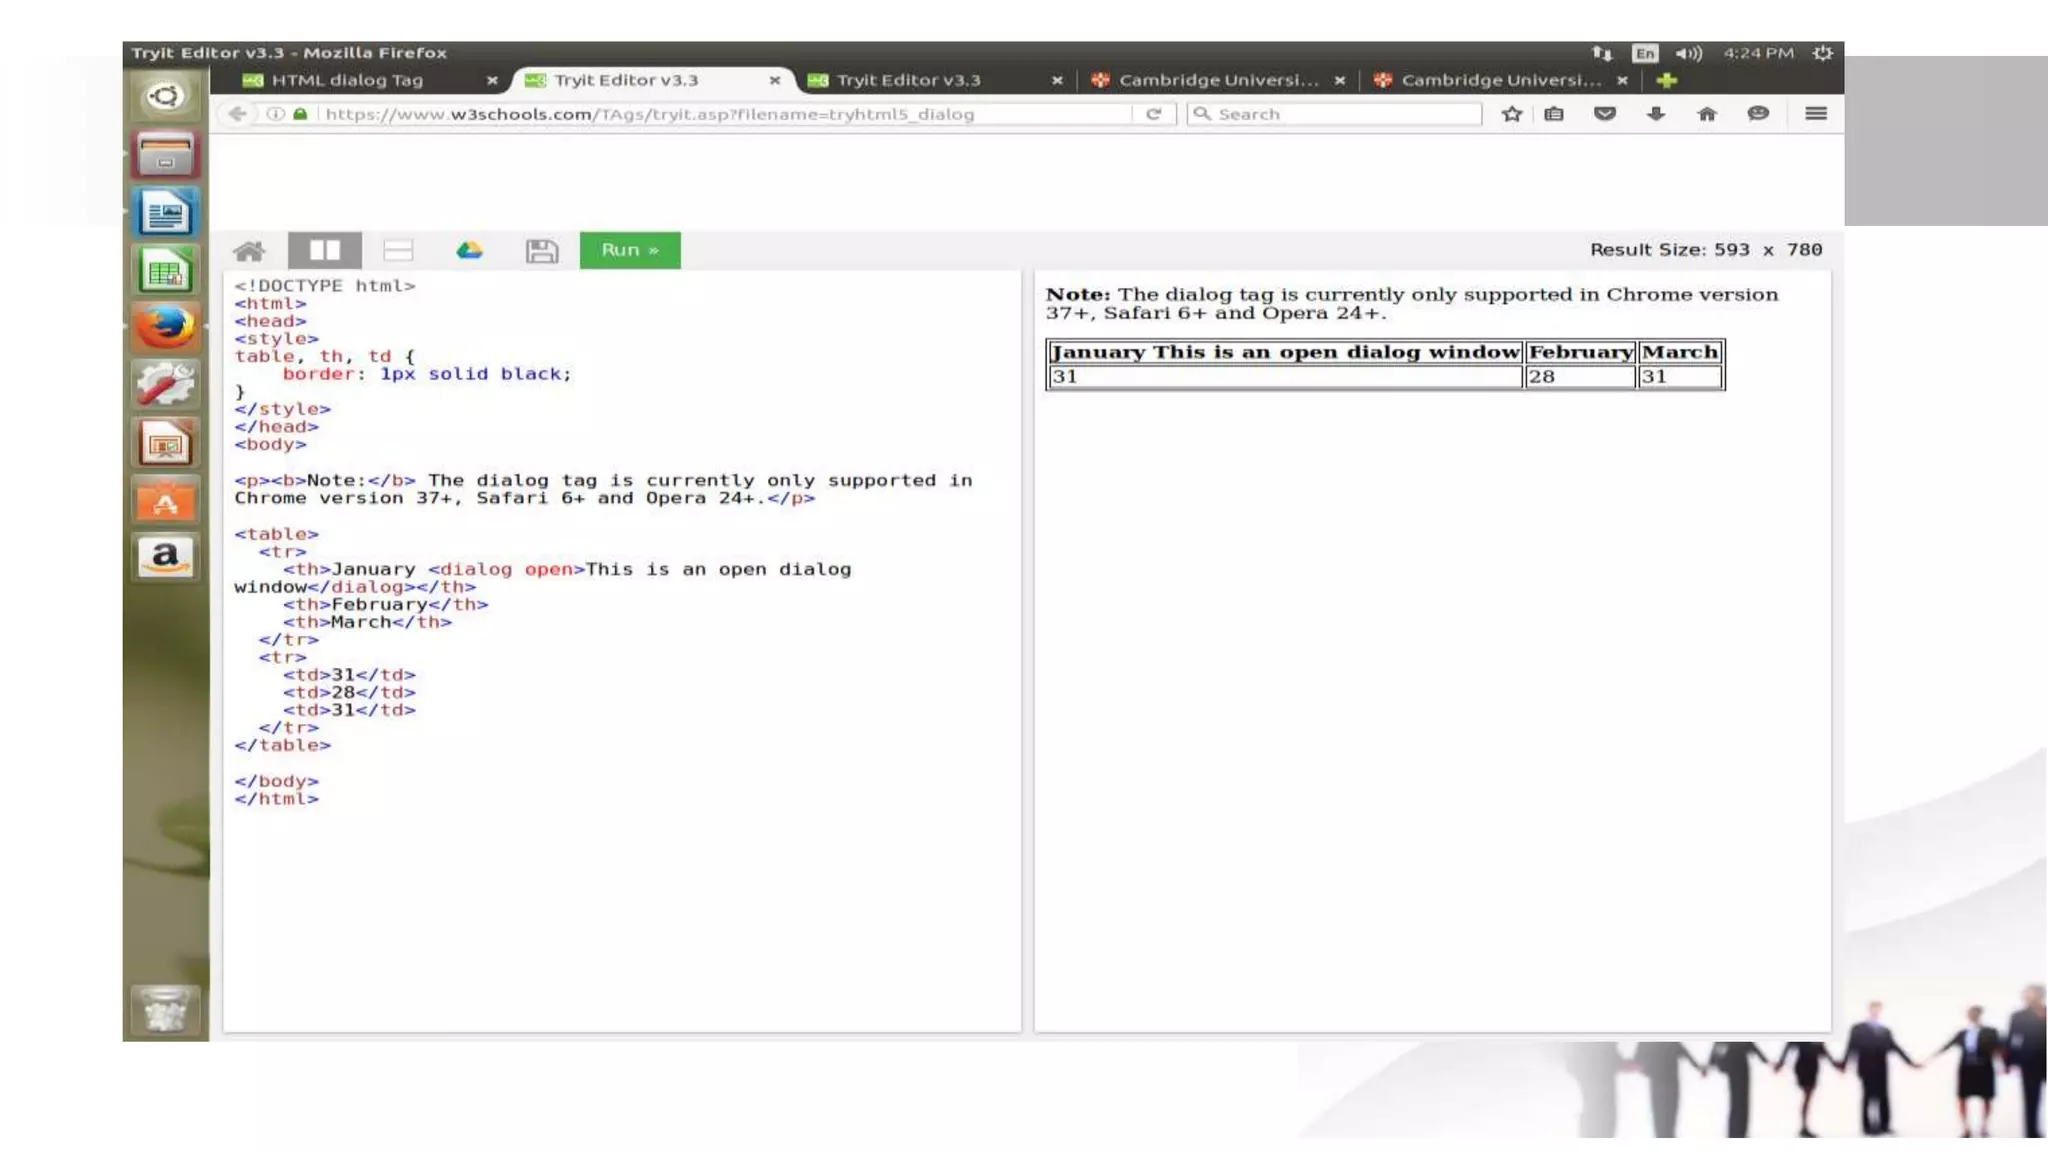Switch to HTML dialog Tag tab

347,80
